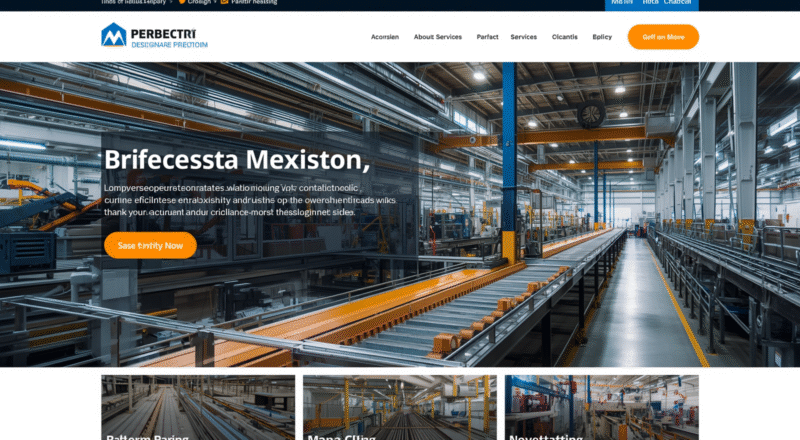800x440 pixels.
Task: Open the Mana Cling thumbnail card
Action: [x=400, y=407]
